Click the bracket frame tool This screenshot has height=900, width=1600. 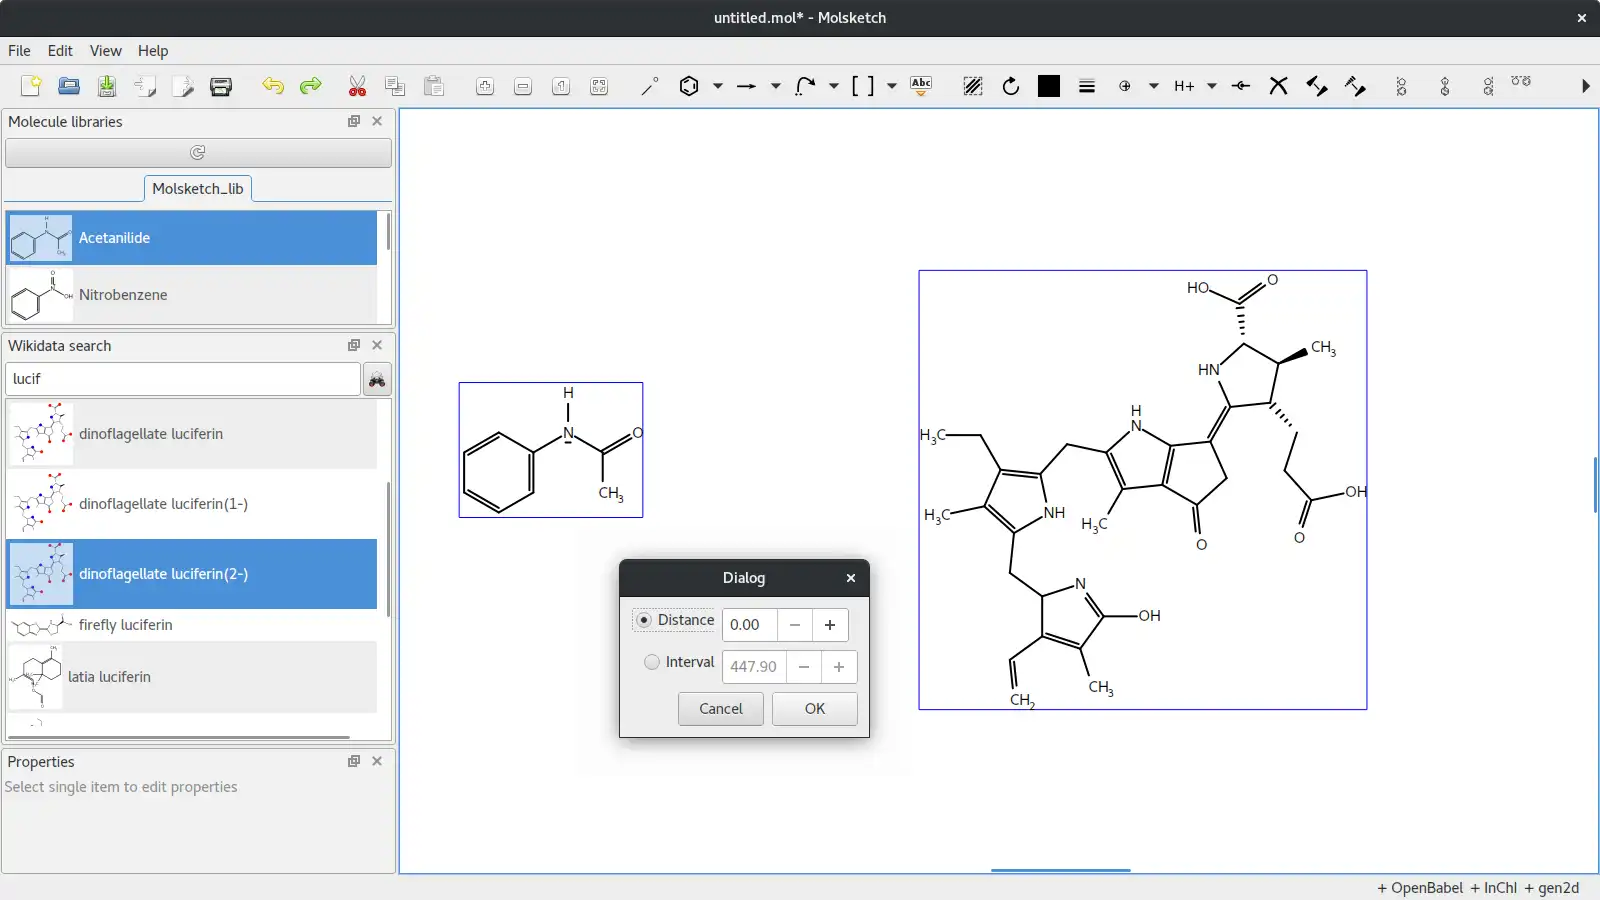coord(862,87)
